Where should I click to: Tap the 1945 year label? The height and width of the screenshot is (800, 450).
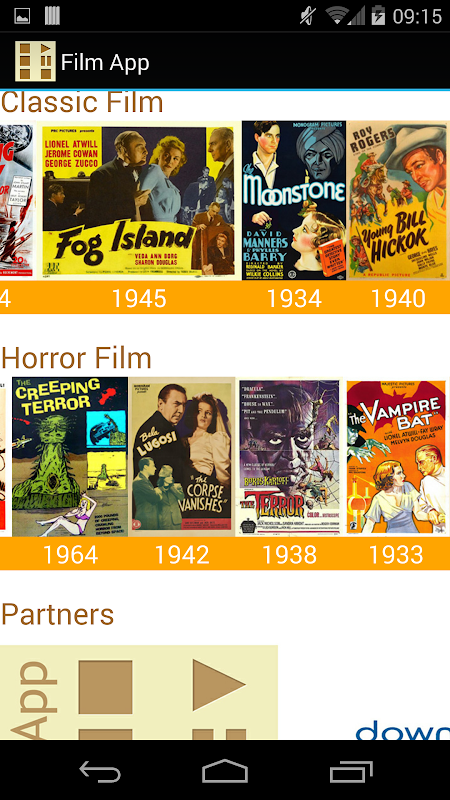139,298
